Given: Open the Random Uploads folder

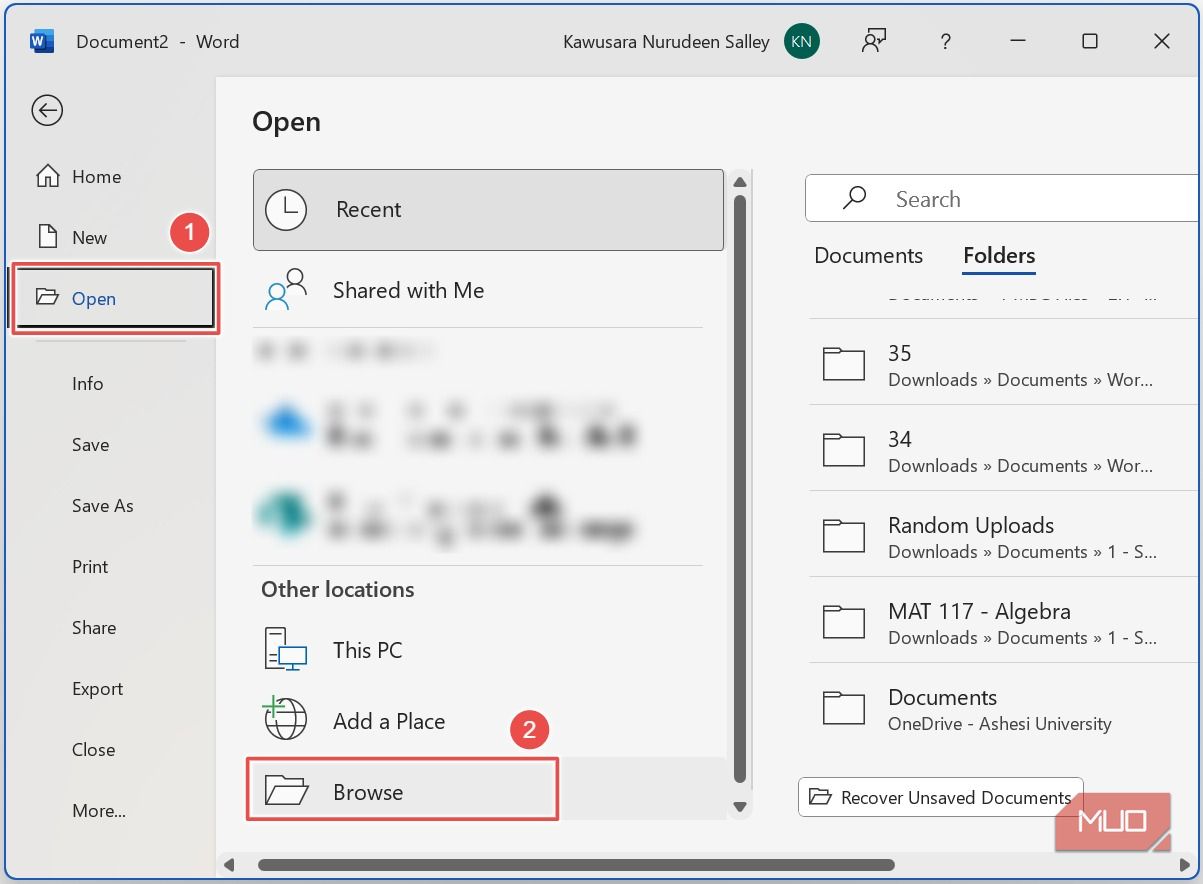Looking at the screenshot, I should [x=1003, y=537].
